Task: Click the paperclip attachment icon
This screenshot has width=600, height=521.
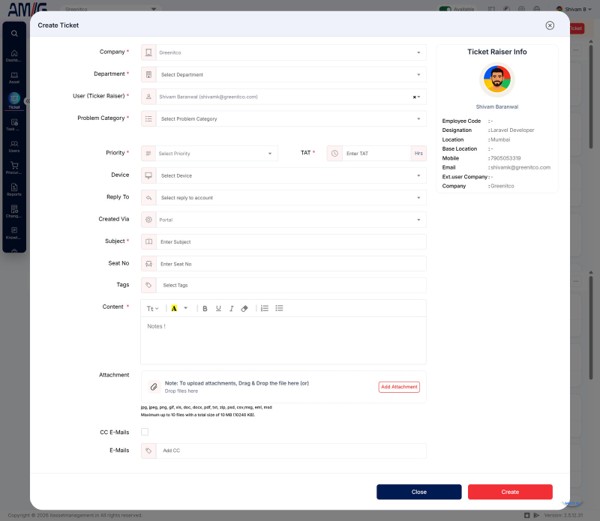Action: coord(153,387)
